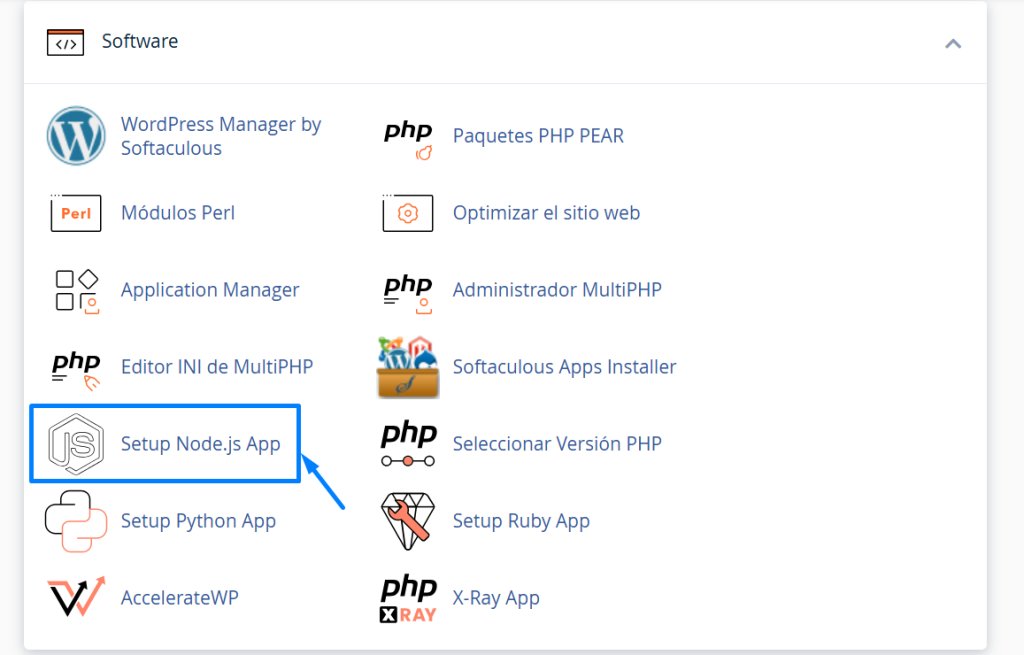
Task: Open the Softaculous Apps Installer link
Action: 564,367
